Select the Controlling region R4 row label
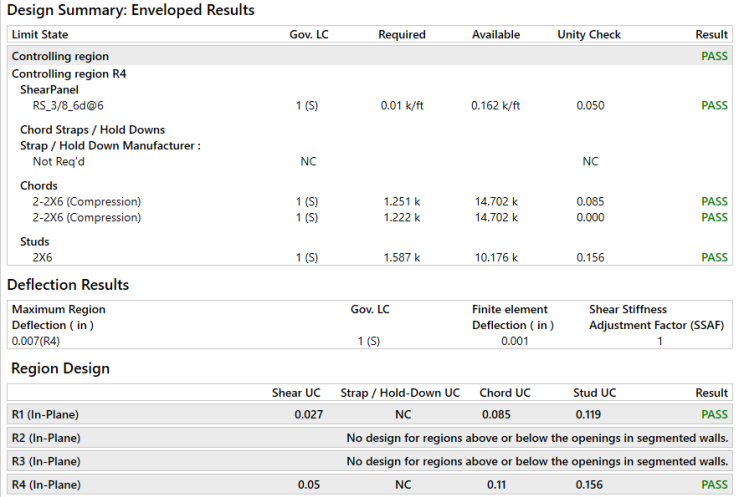This screenshot has height=497, width=739. [x=69, y=74]
